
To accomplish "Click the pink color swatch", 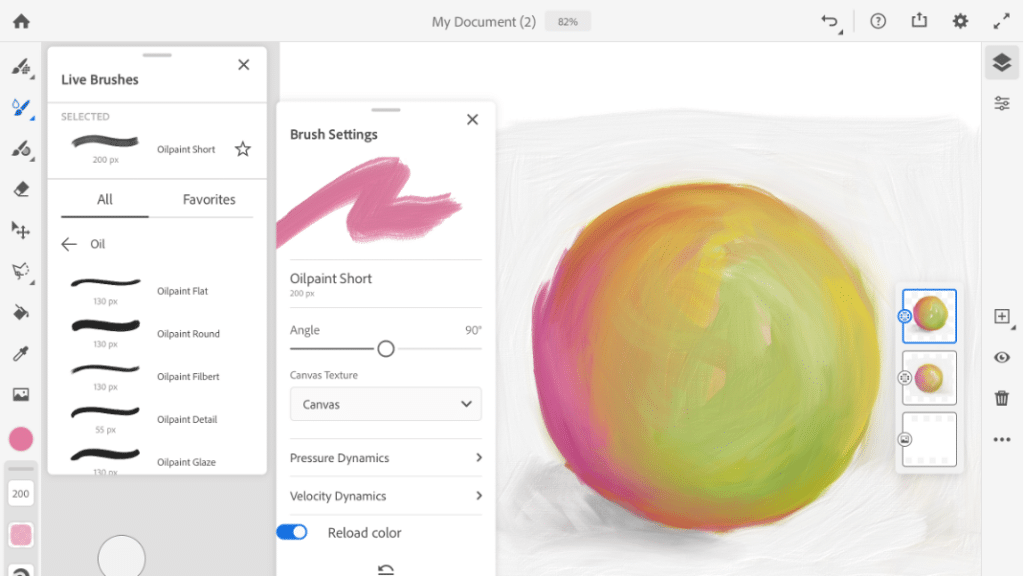I will [20, 438].
